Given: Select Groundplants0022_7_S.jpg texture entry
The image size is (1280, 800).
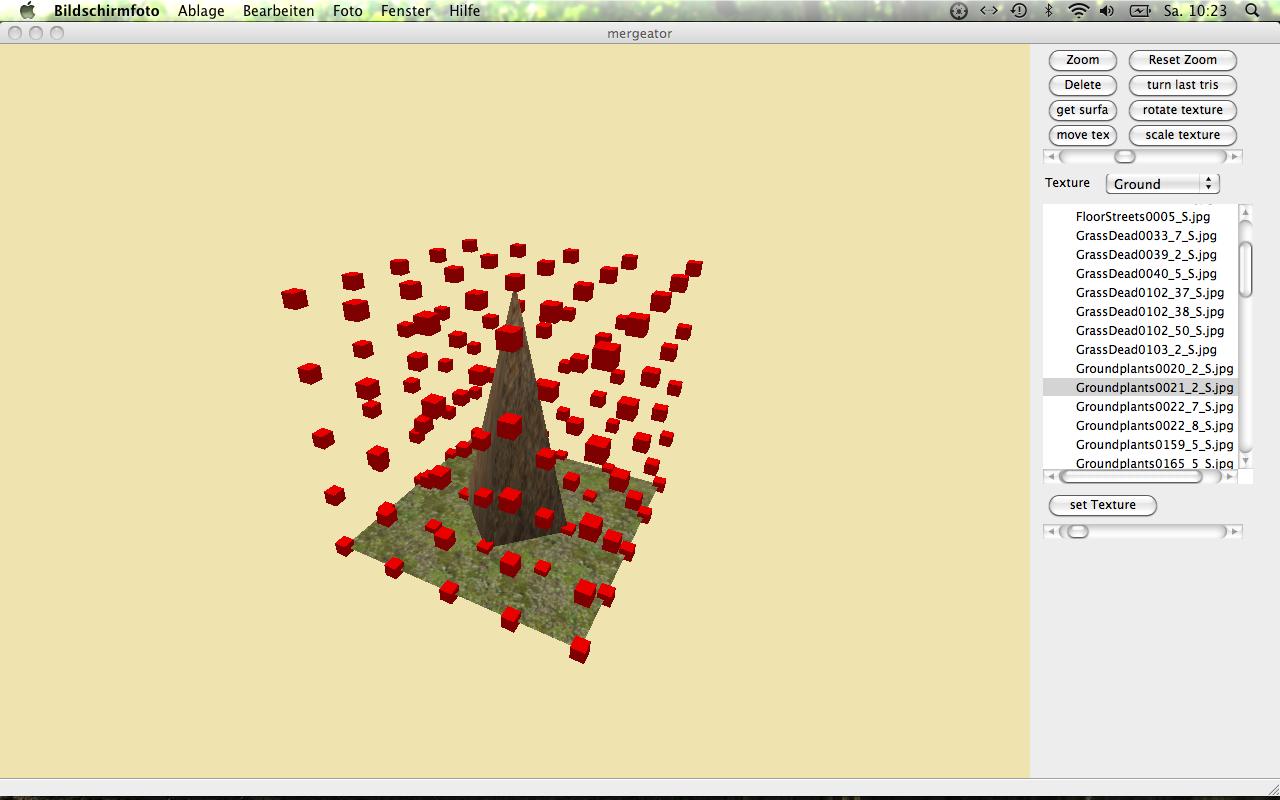Looking at the screenshot, I should 1154,407.
